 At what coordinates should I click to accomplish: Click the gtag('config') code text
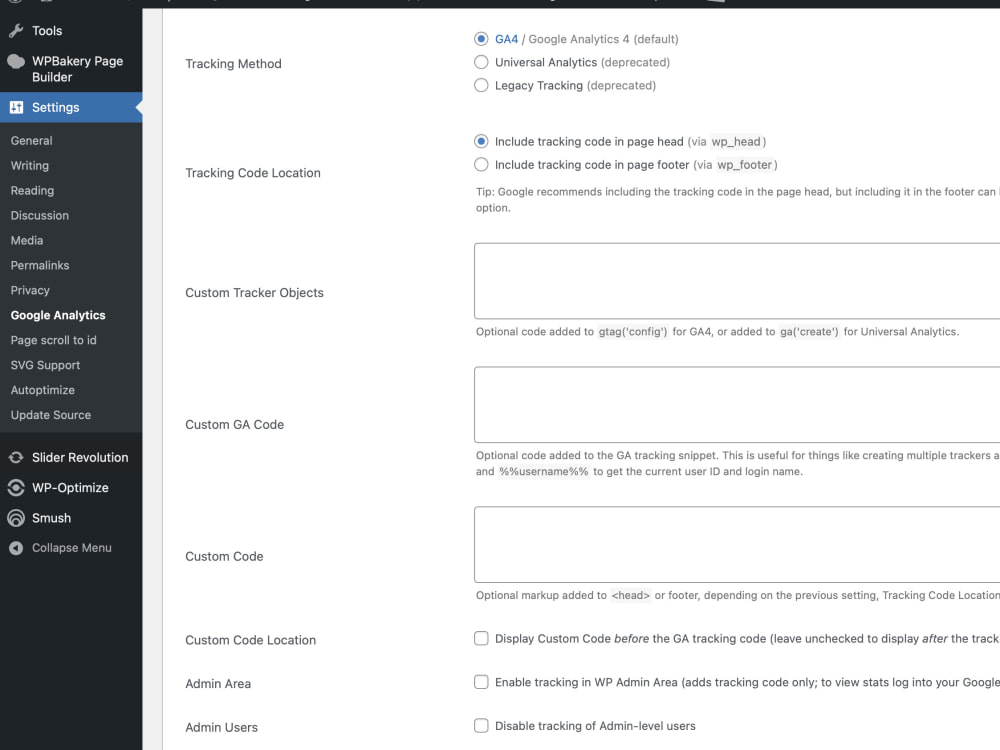click(633, 332)
